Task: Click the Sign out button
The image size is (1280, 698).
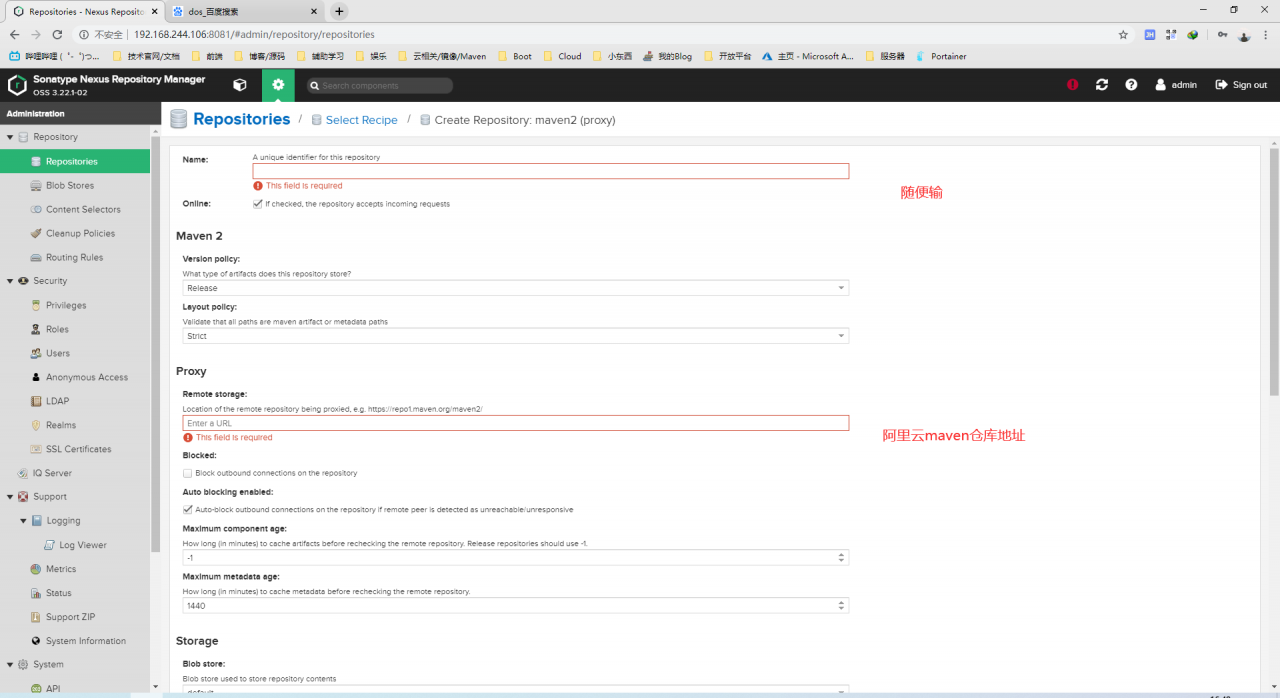Action: coord(1241,85)
